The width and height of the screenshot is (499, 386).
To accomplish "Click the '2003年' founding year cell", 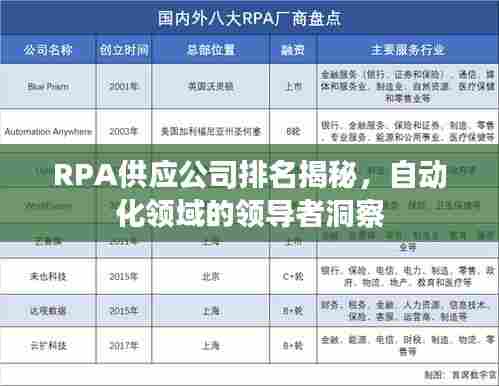I will tap(124, 131).
